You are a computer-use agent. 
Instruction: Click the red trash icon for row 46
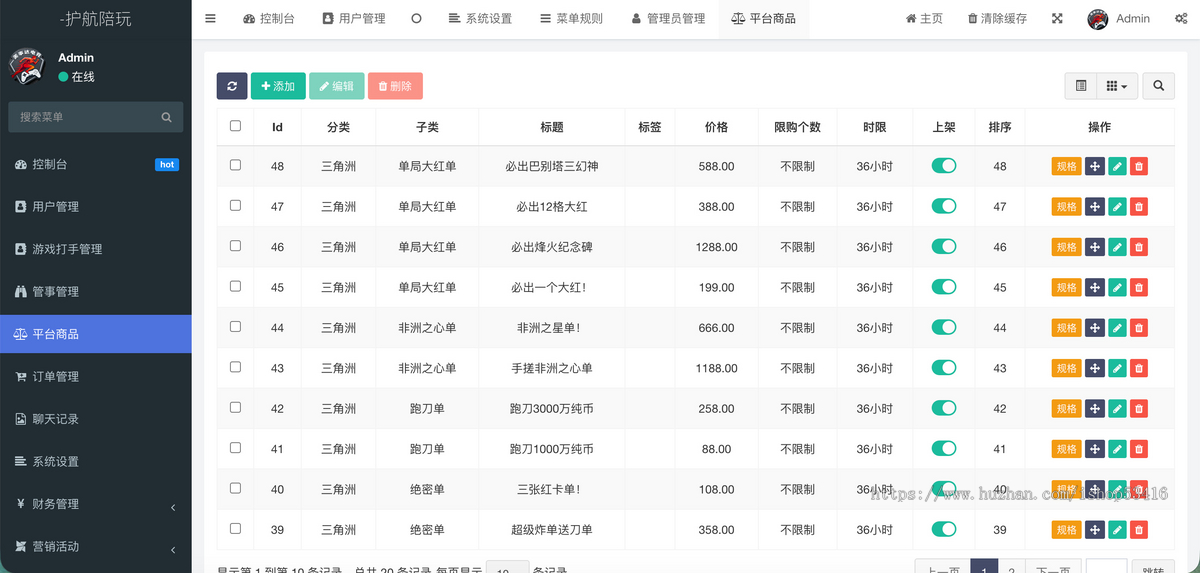coord(1139,247)
